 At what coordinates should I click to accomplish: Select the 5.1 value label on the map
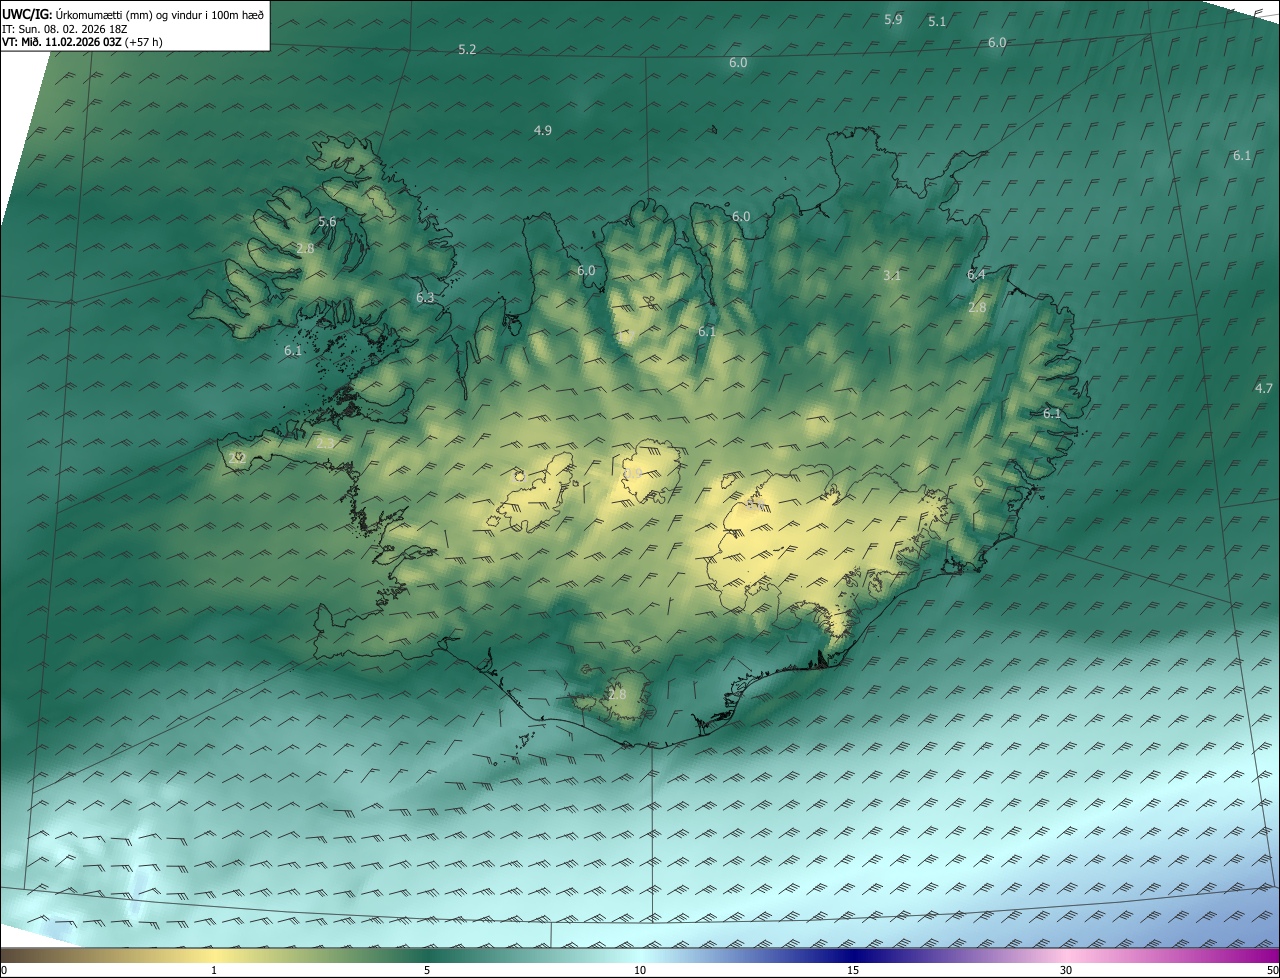pyautogui.click(x=937, y=22)
